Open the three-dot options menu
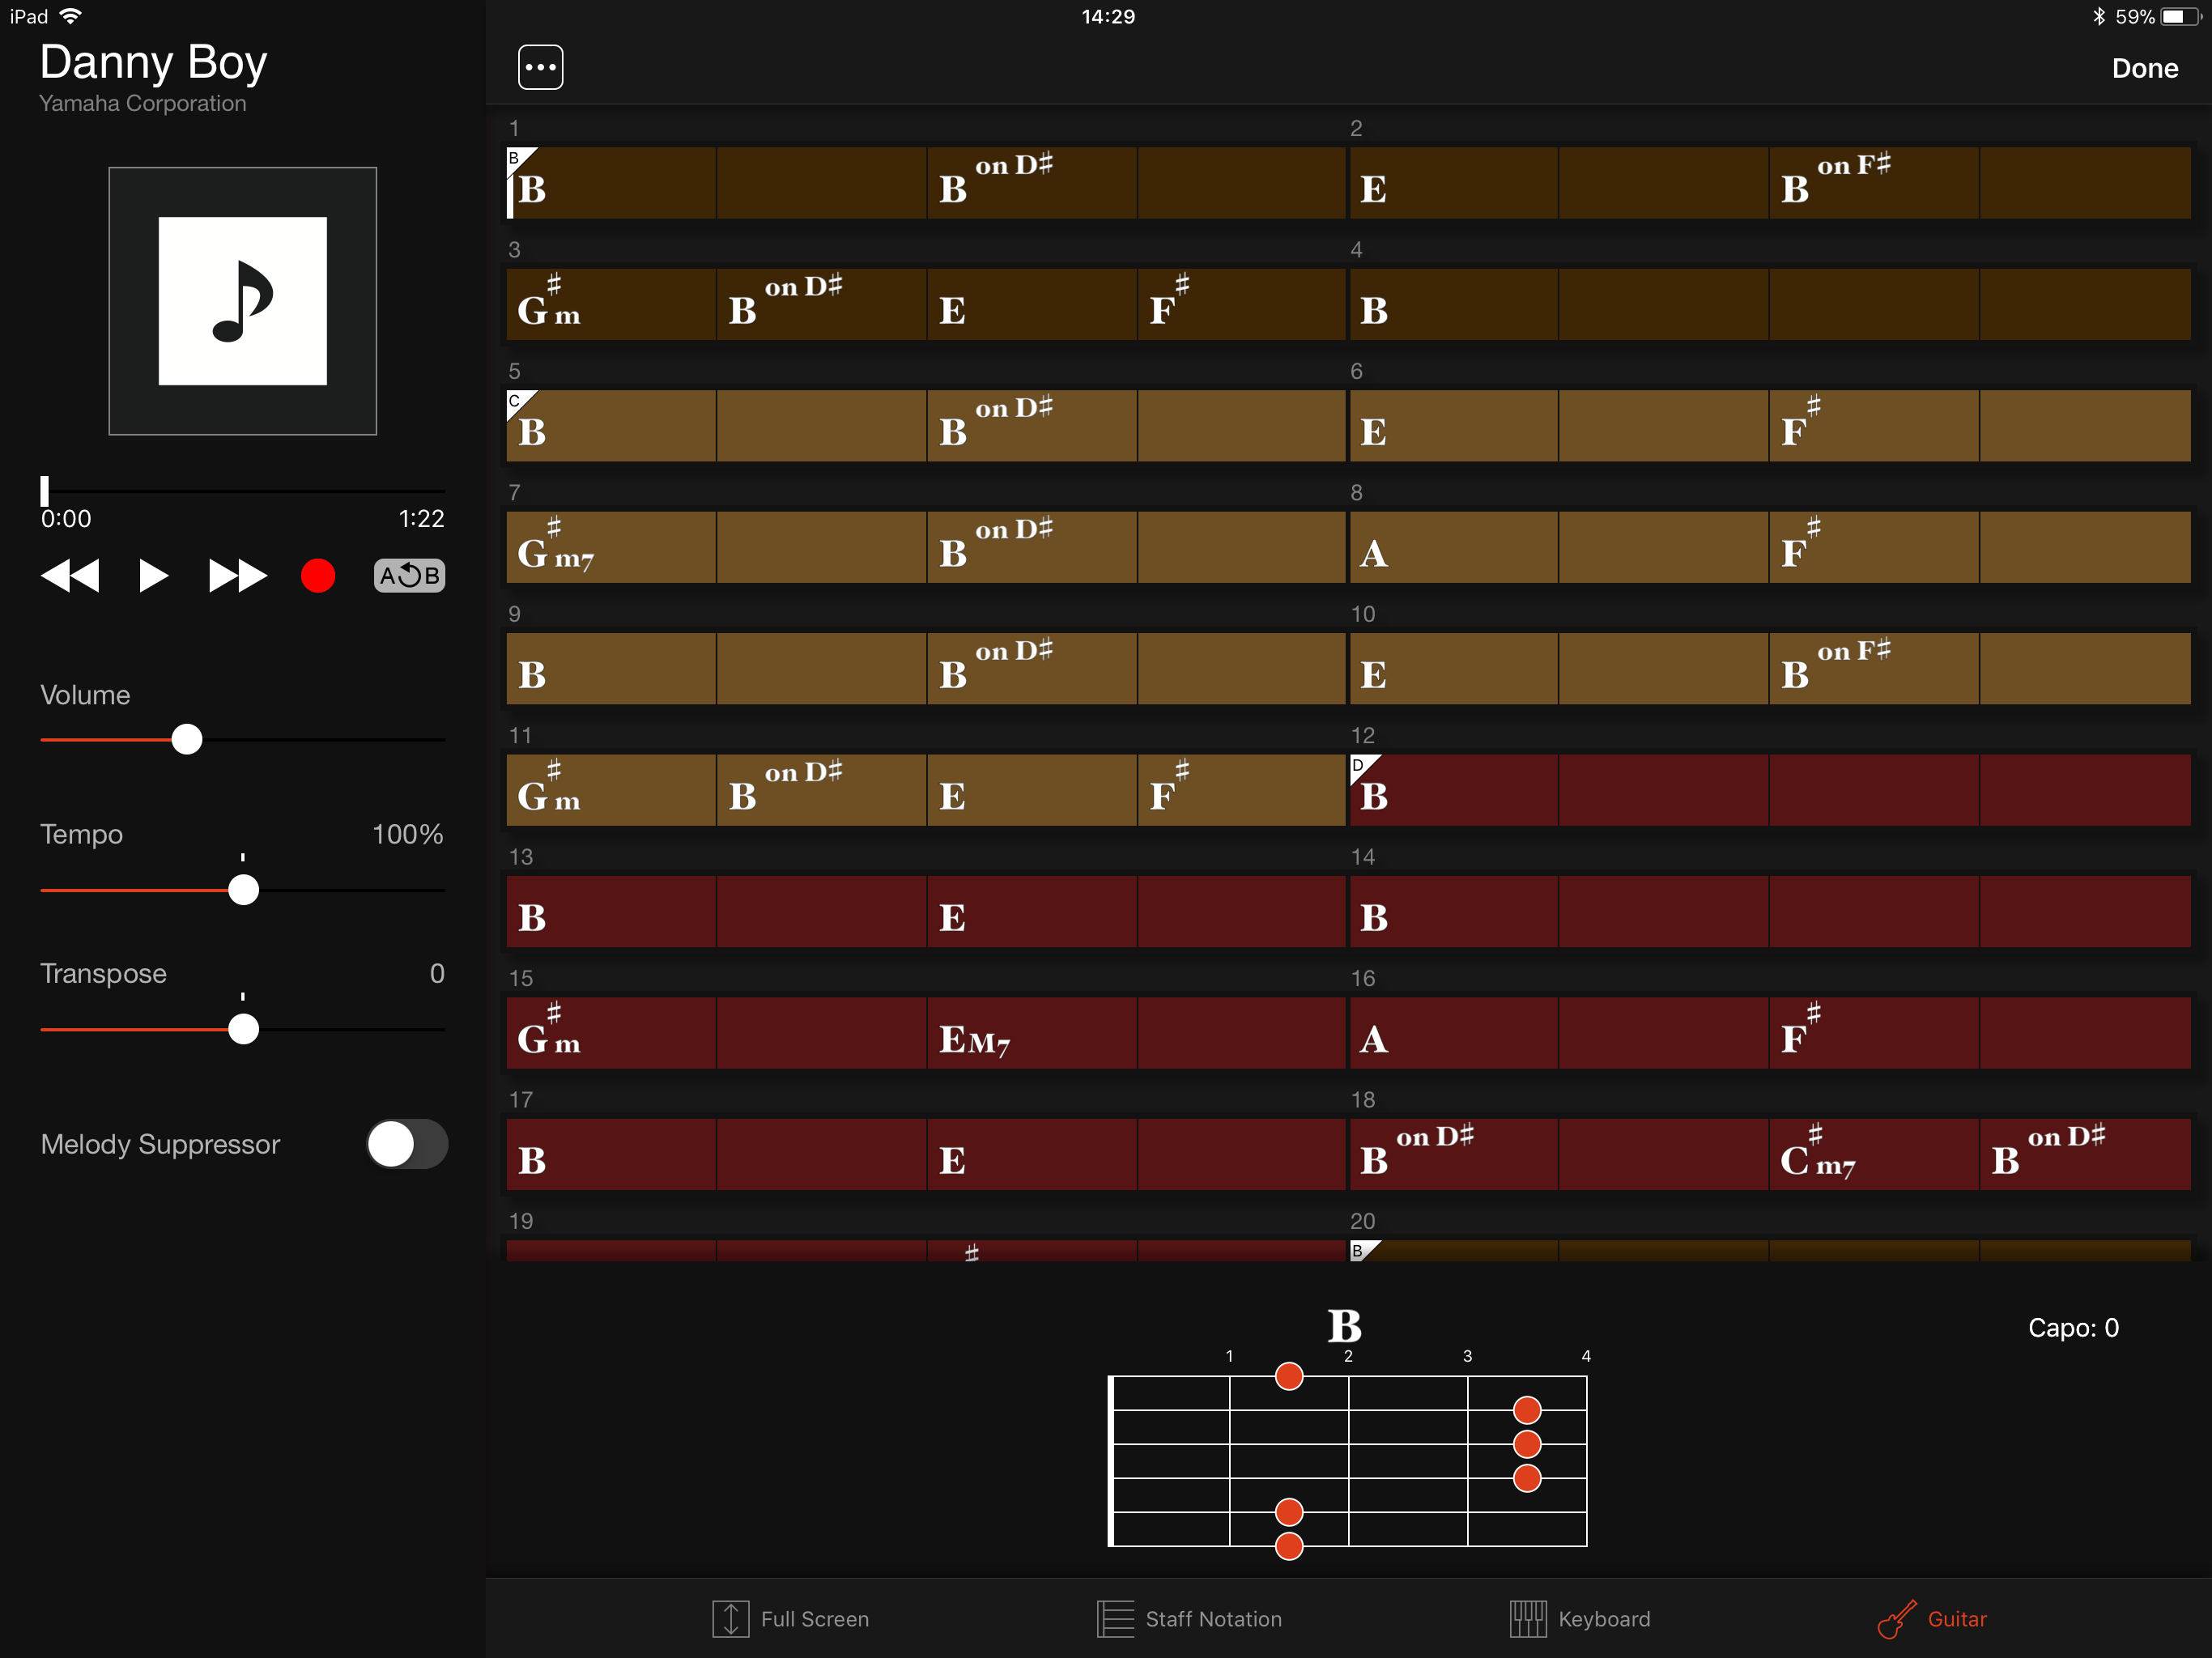The height and width of the screenshot is (1658, 2212). pyautogui.click(x=540, y=68)
